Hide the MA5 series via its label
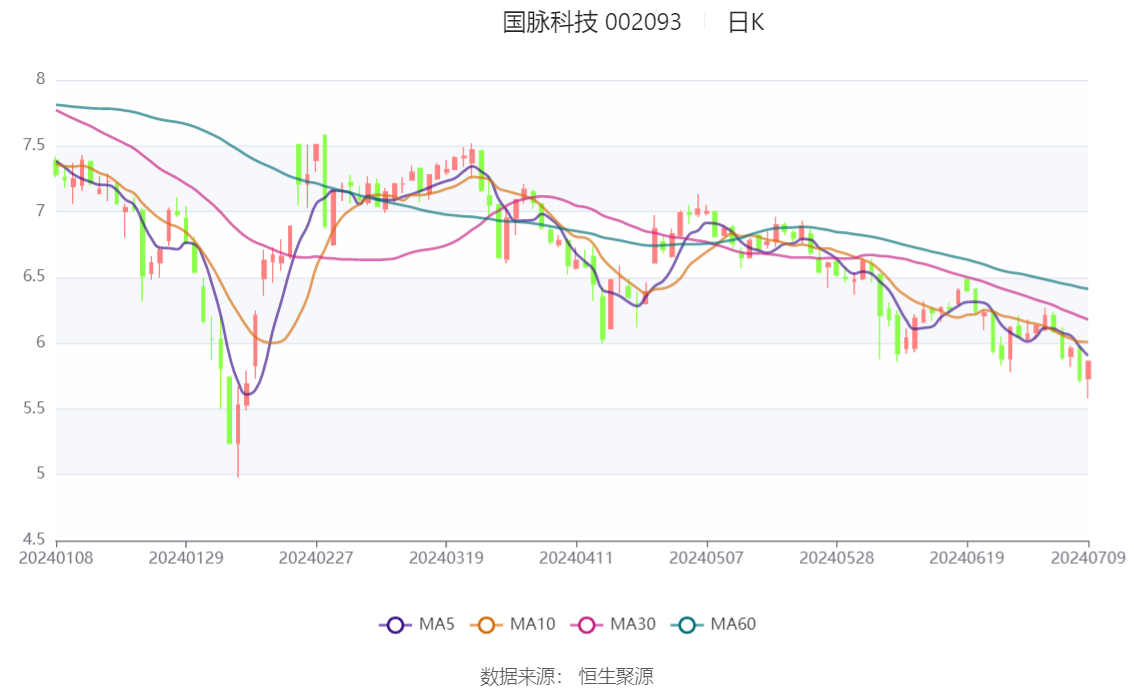Image resolution: width=1134 pixels, height=689 pixels. 437,625
